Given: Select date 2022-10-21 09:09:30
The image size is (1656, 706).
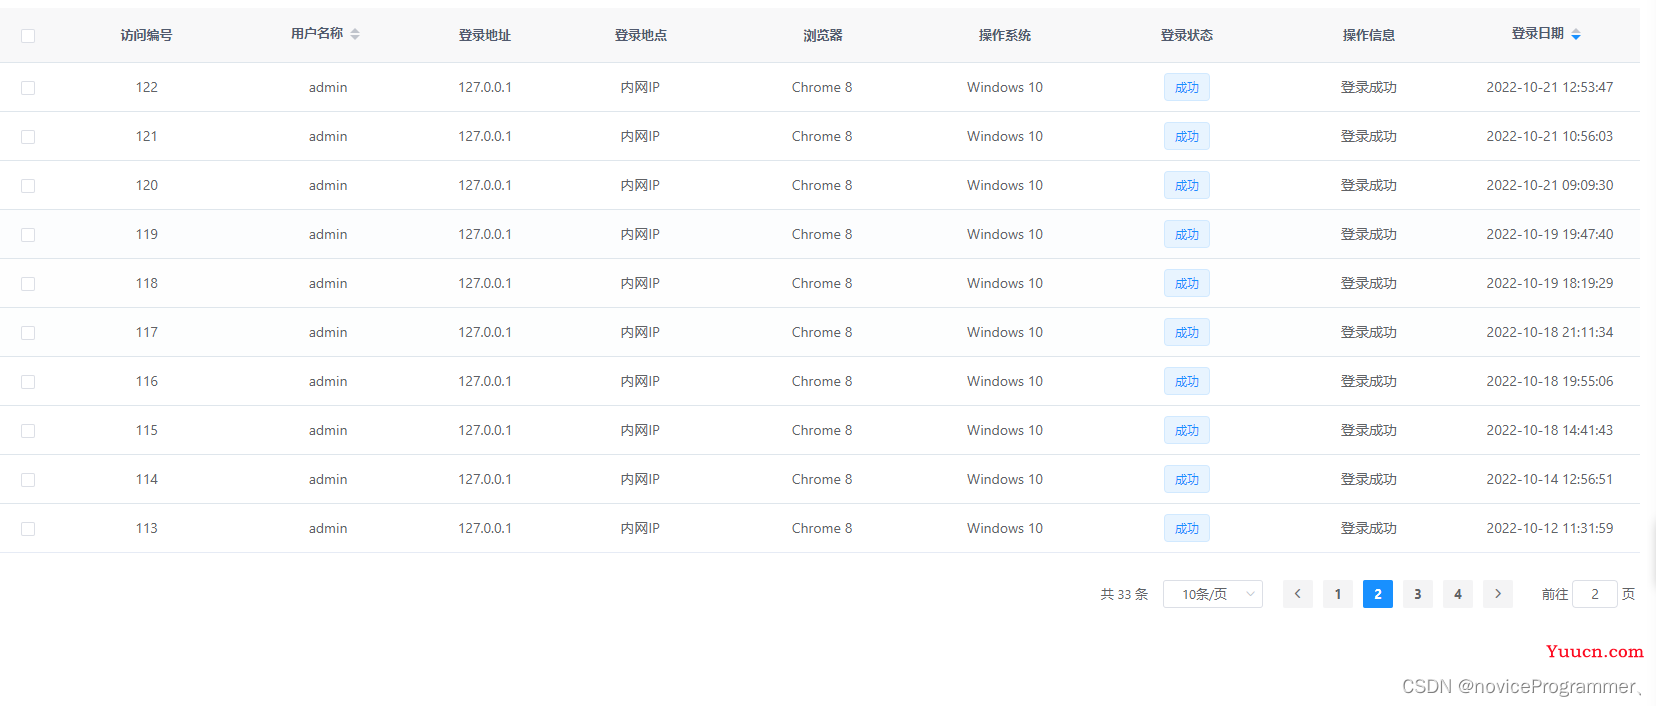Looking at the screenshot, I should pos(1550,185).
